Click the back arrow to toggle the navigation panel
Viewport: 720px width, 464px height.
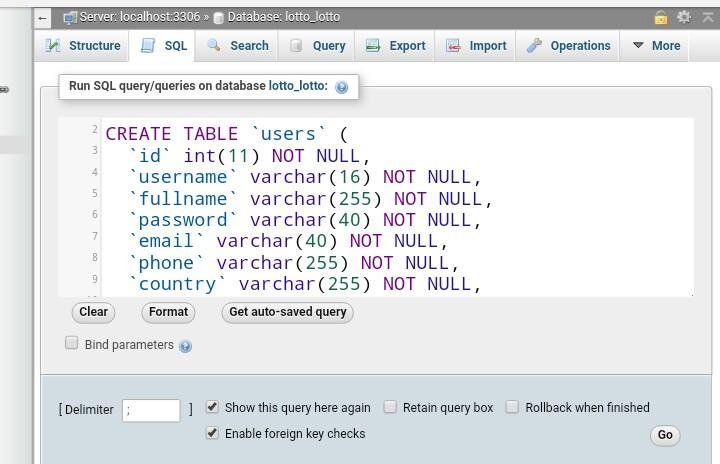pos(42,18)
